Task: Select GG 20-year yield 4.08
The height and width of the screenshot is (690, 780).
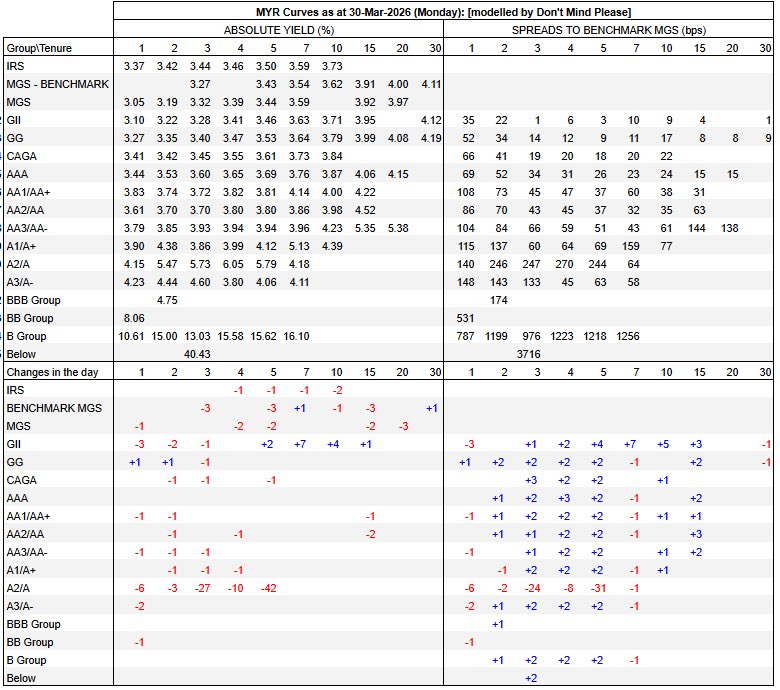Action: [398, 138]
